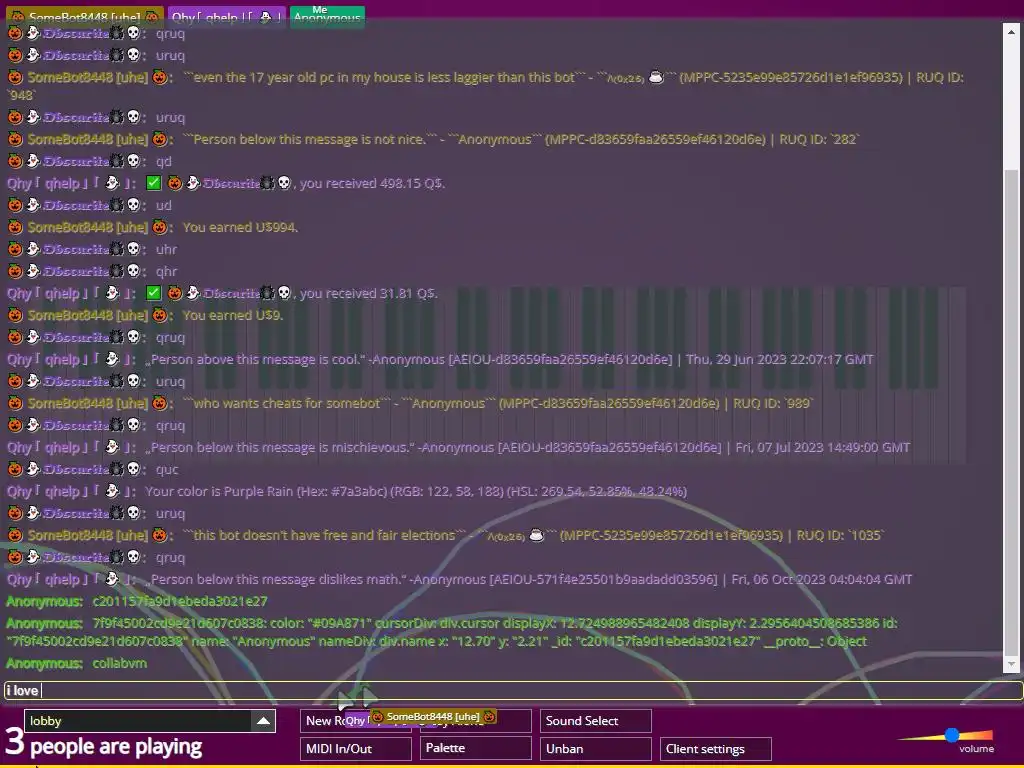
Task: Click coffee cup emoji in '17 year old pc' quote
Action: click(656, 77)
